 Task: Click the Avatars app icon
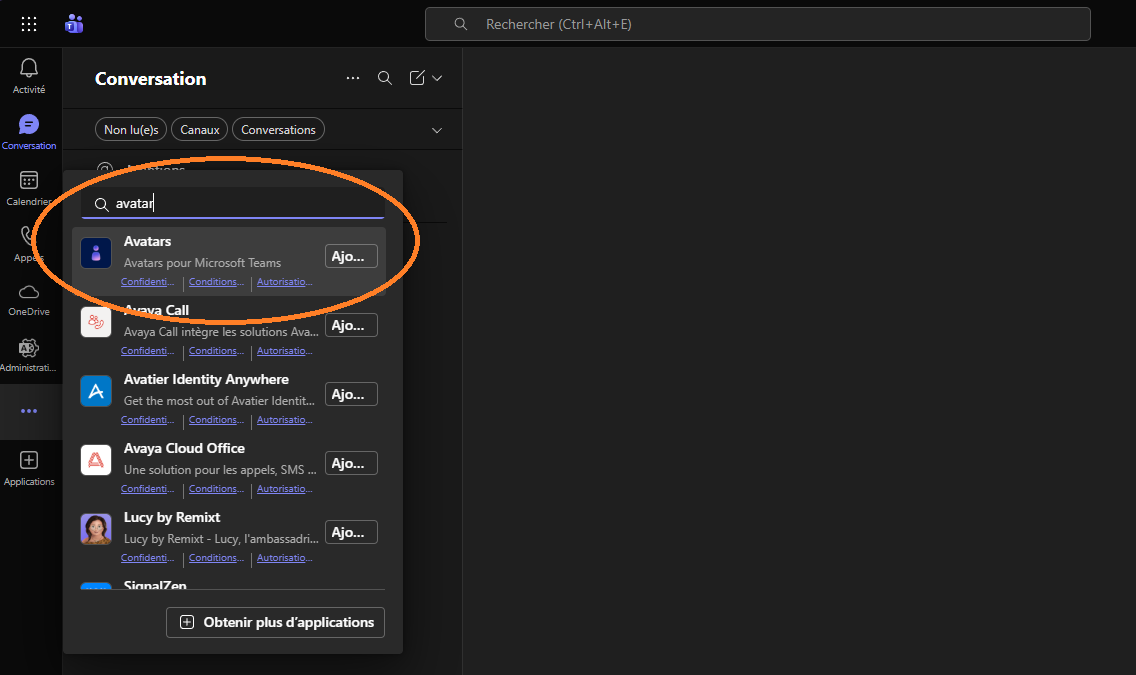tap(96, 253)
